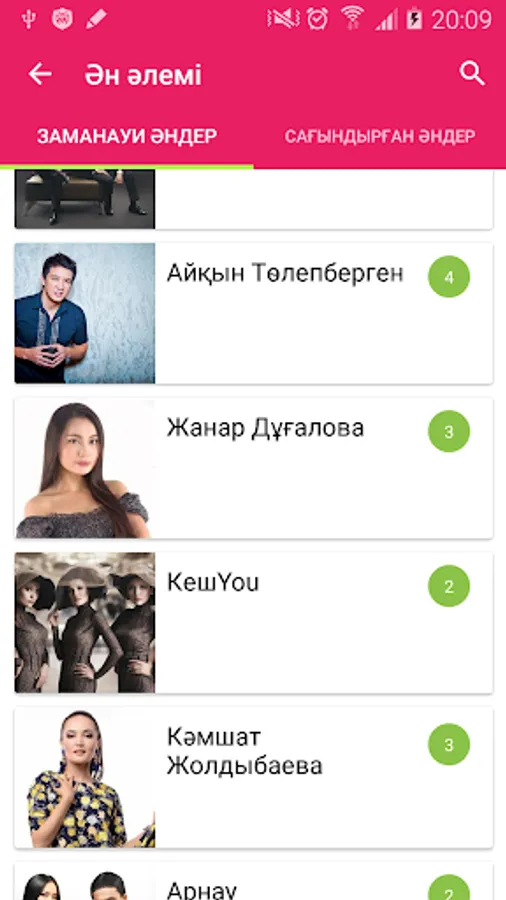Open Айқын Төлепберген photo thumbnail

click(85, 313)
